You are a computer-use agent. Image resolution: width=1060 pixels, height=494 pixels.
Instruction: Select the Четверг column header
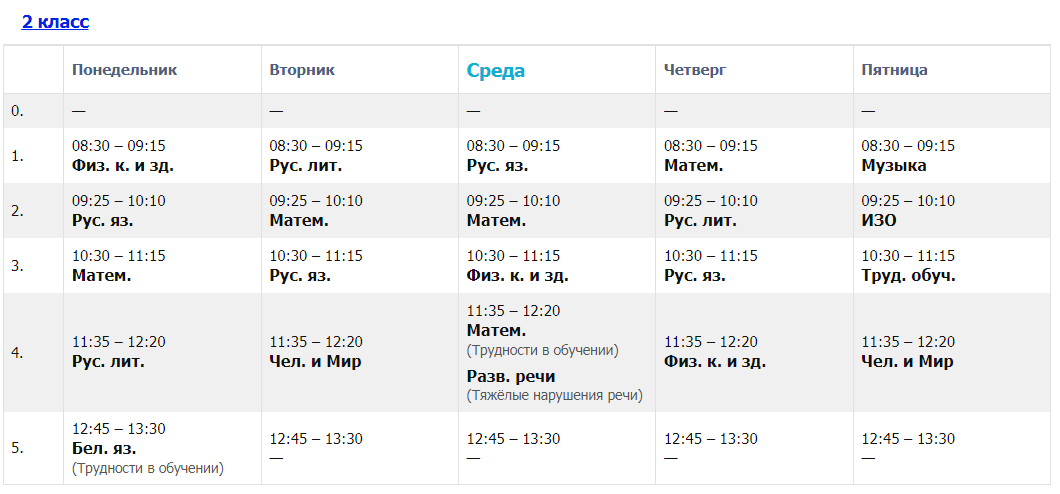tap(695, 70)
